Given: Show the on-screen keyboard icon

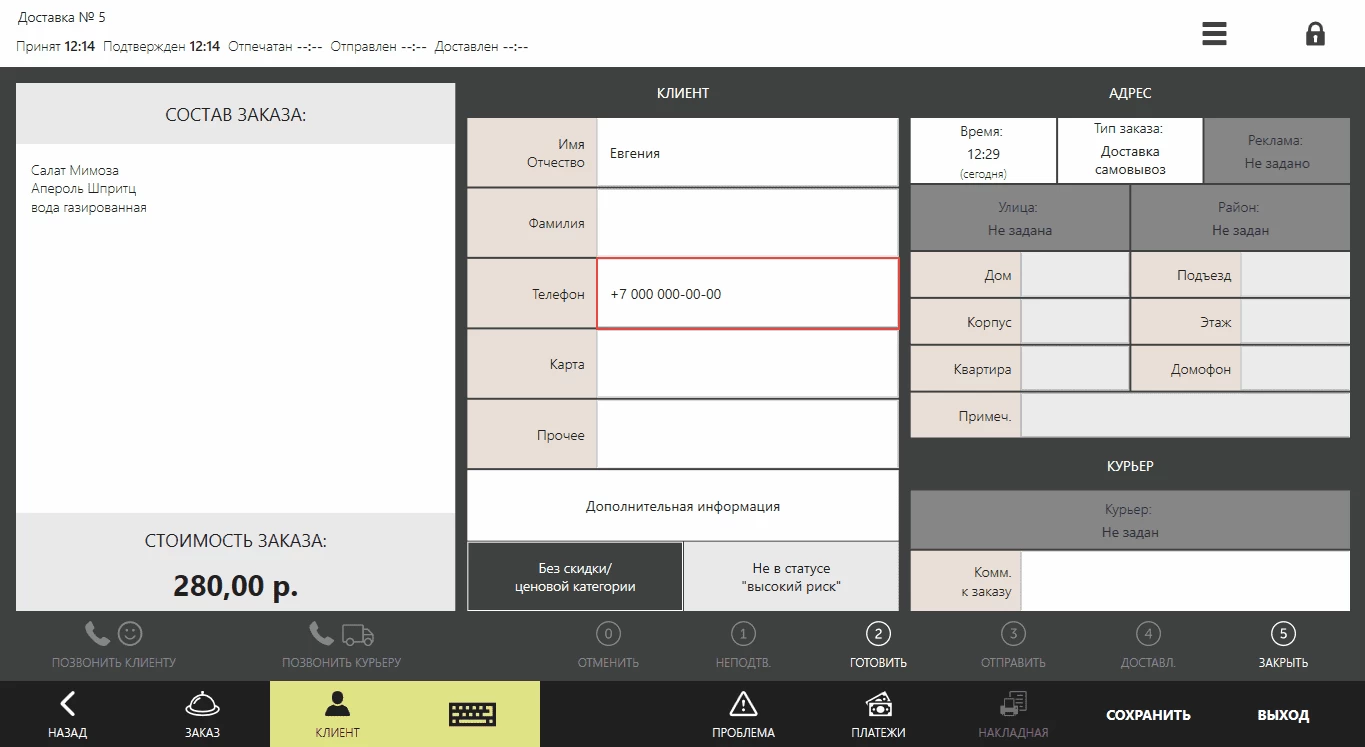Looking at the screenshot, I should pos(472,714).
